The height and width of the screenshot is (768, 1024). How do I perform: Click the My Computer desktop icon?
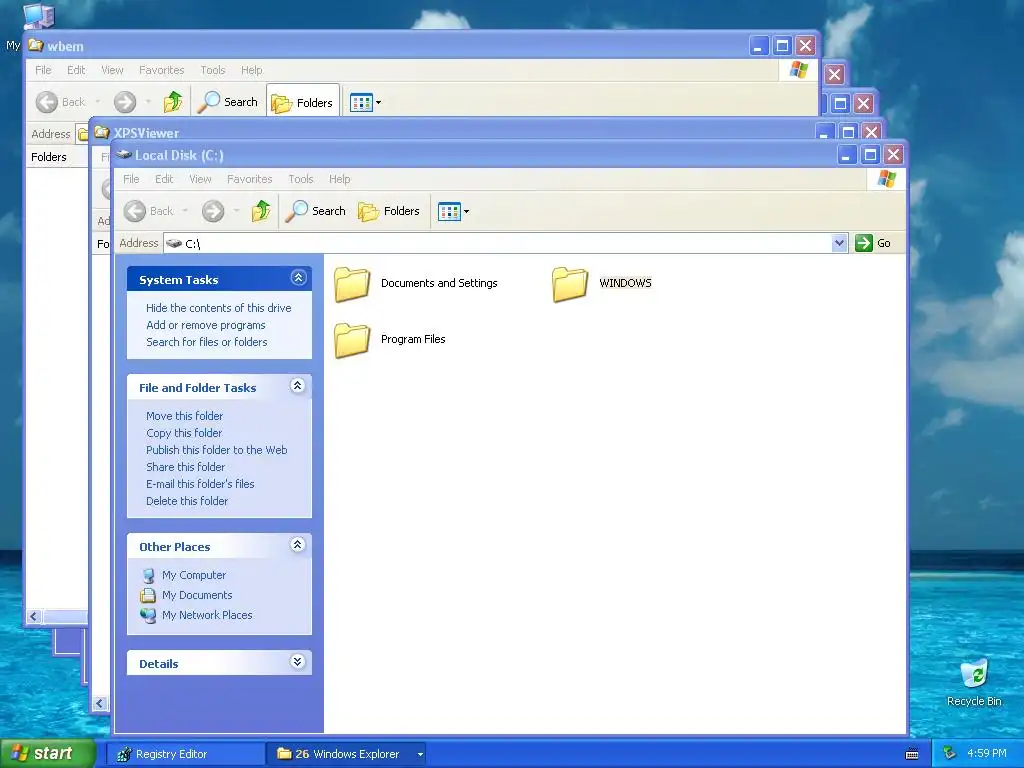(x=38, y=16)
